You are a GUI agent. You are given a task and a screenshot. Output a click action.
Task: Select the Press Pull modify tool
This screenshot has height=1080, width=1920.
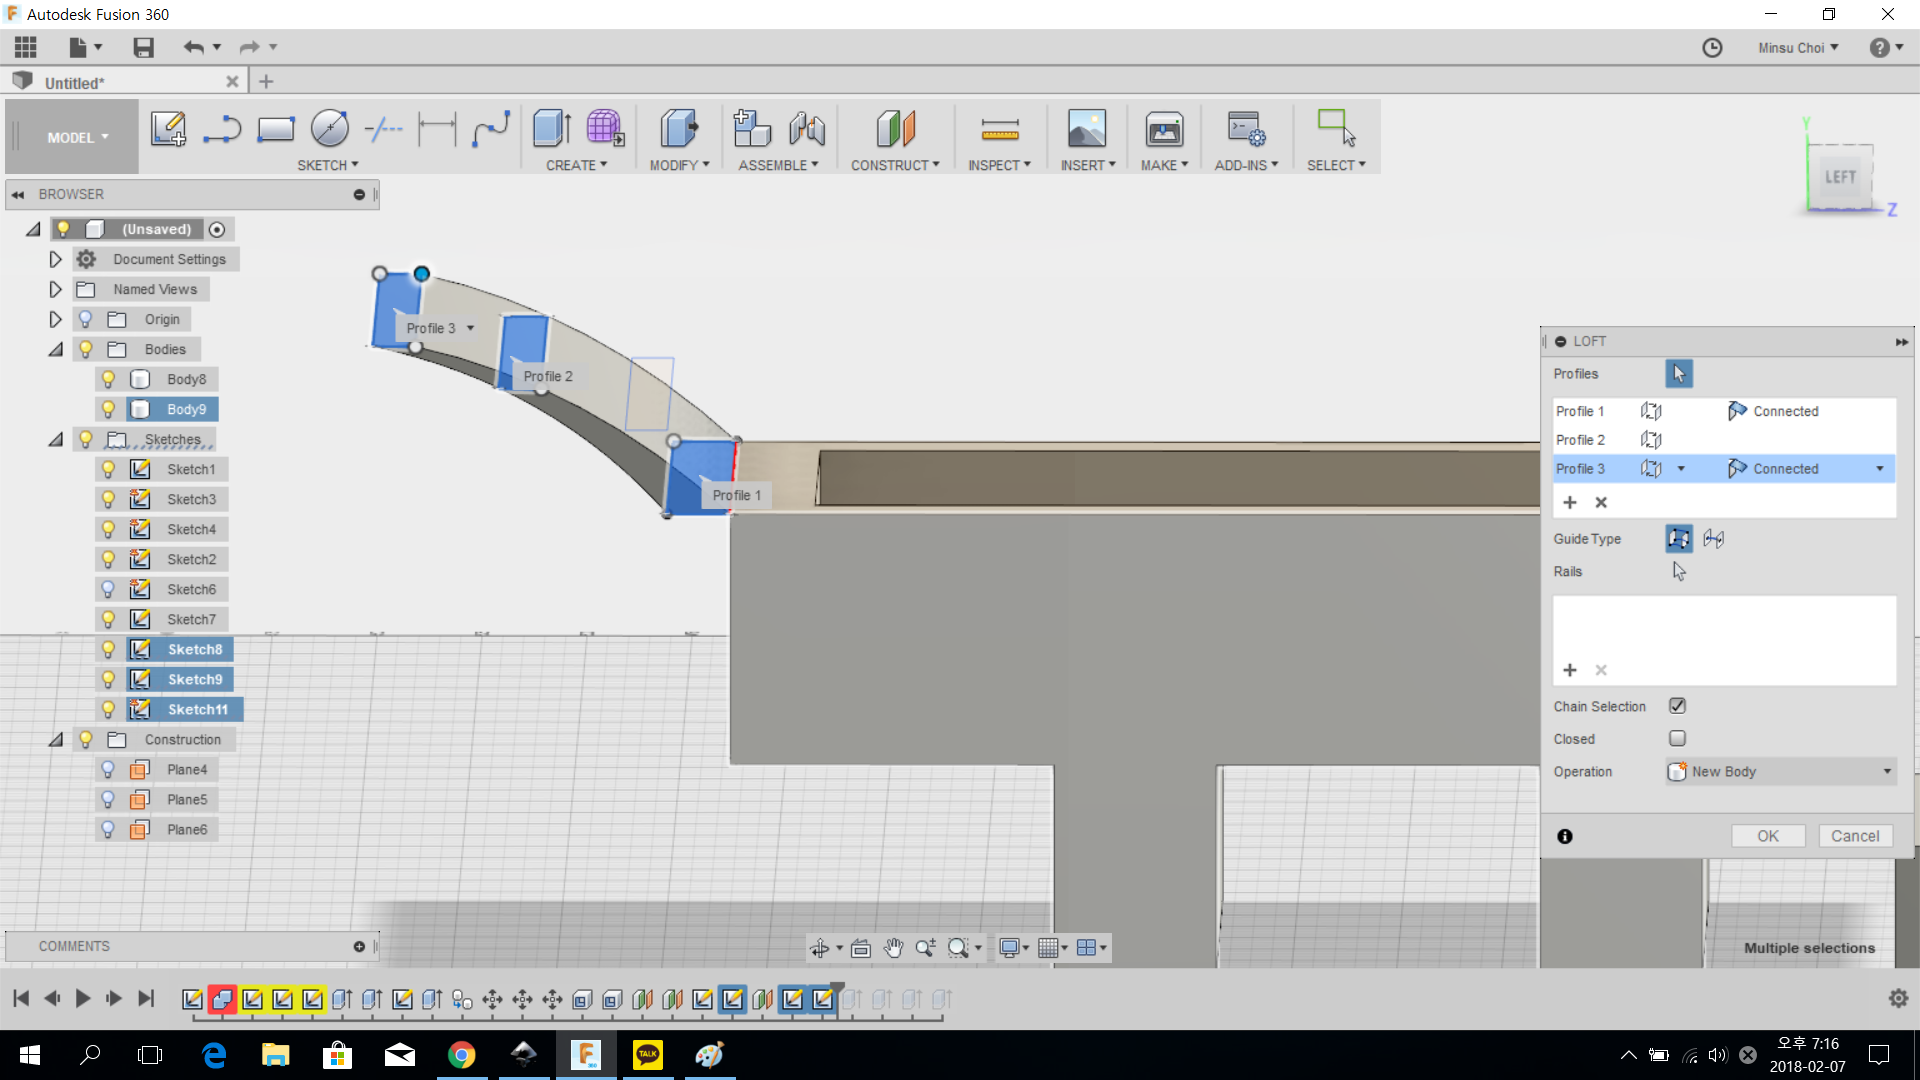tap(679, 128)
